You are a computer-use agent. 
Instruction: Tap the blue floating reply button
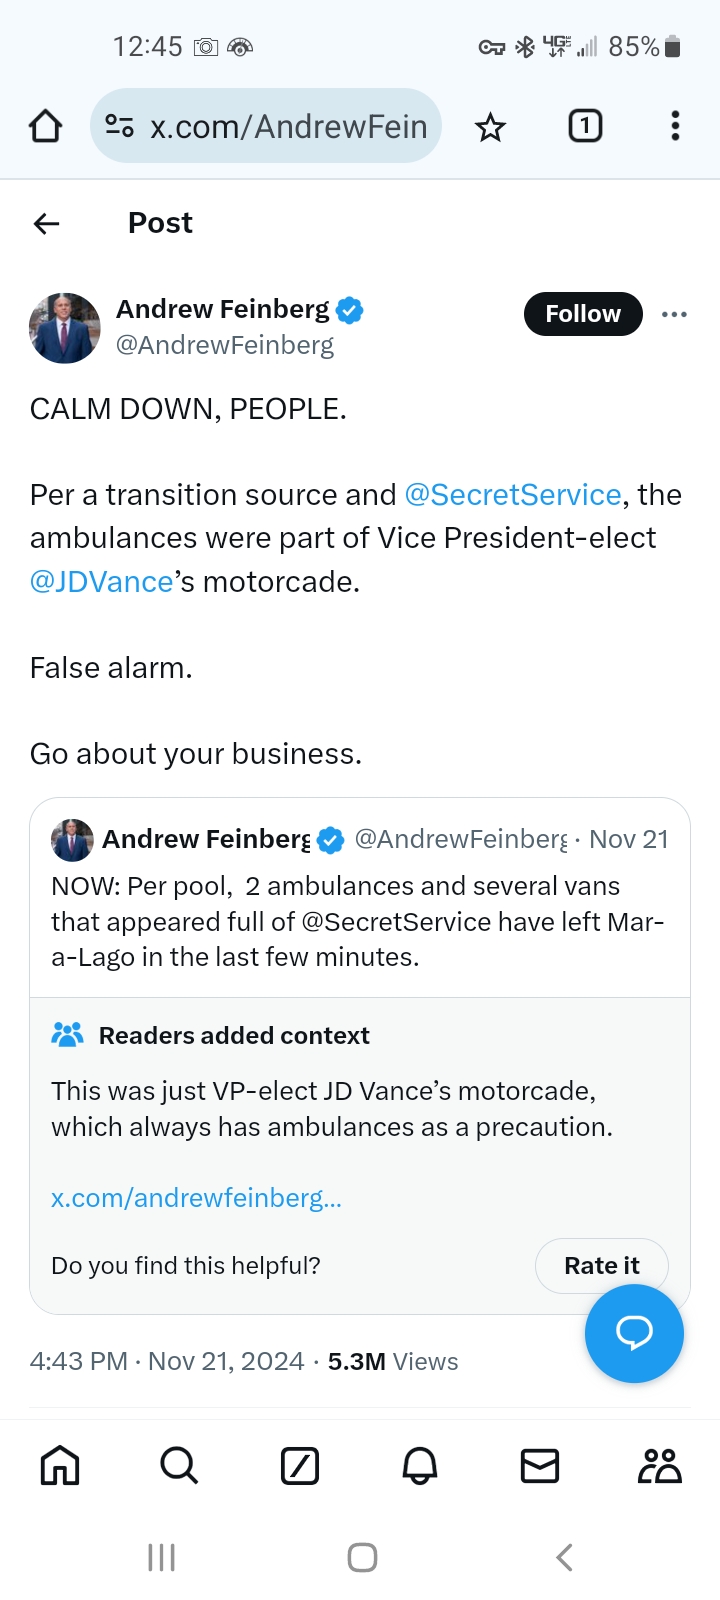coord(634,1333)
